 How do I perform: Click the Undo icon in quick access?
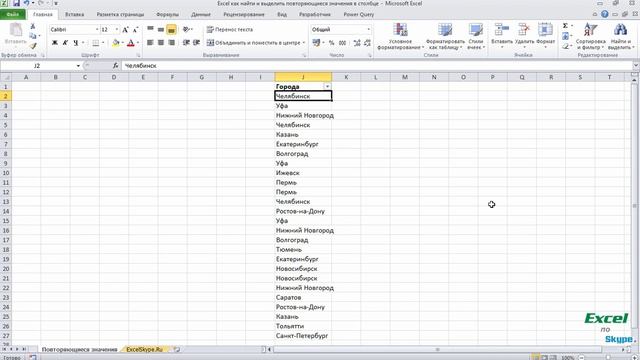pyautogui.click(x=26, y=3)
